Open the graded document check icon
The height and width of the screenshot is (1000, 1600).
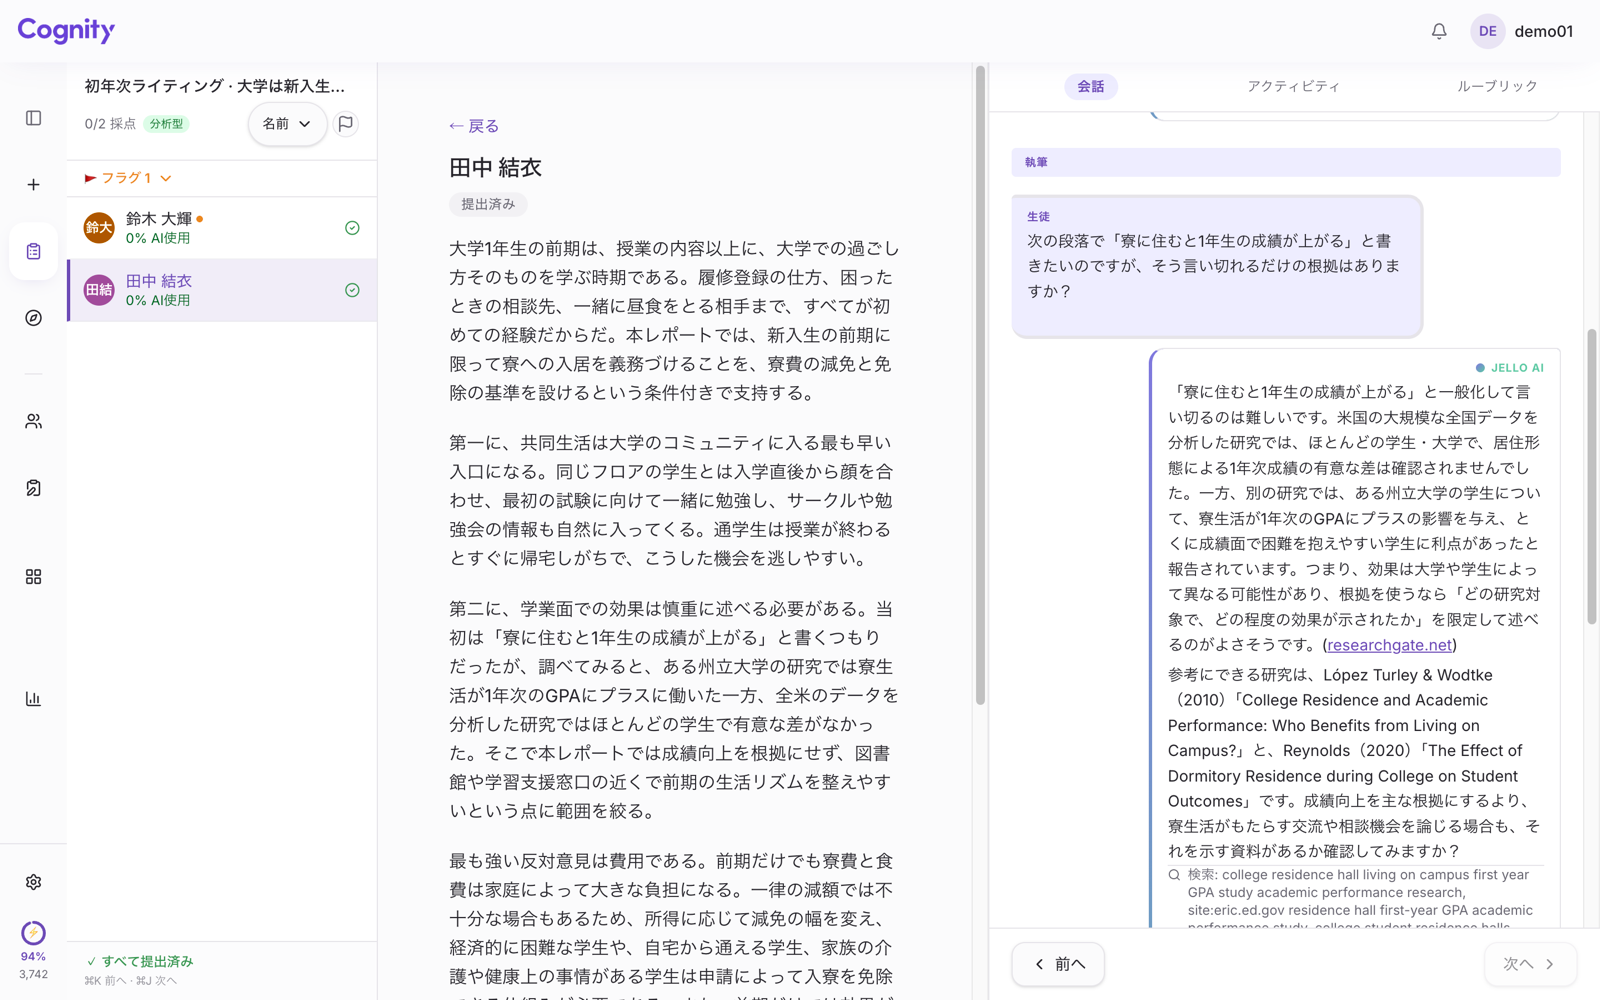(33, 488)
